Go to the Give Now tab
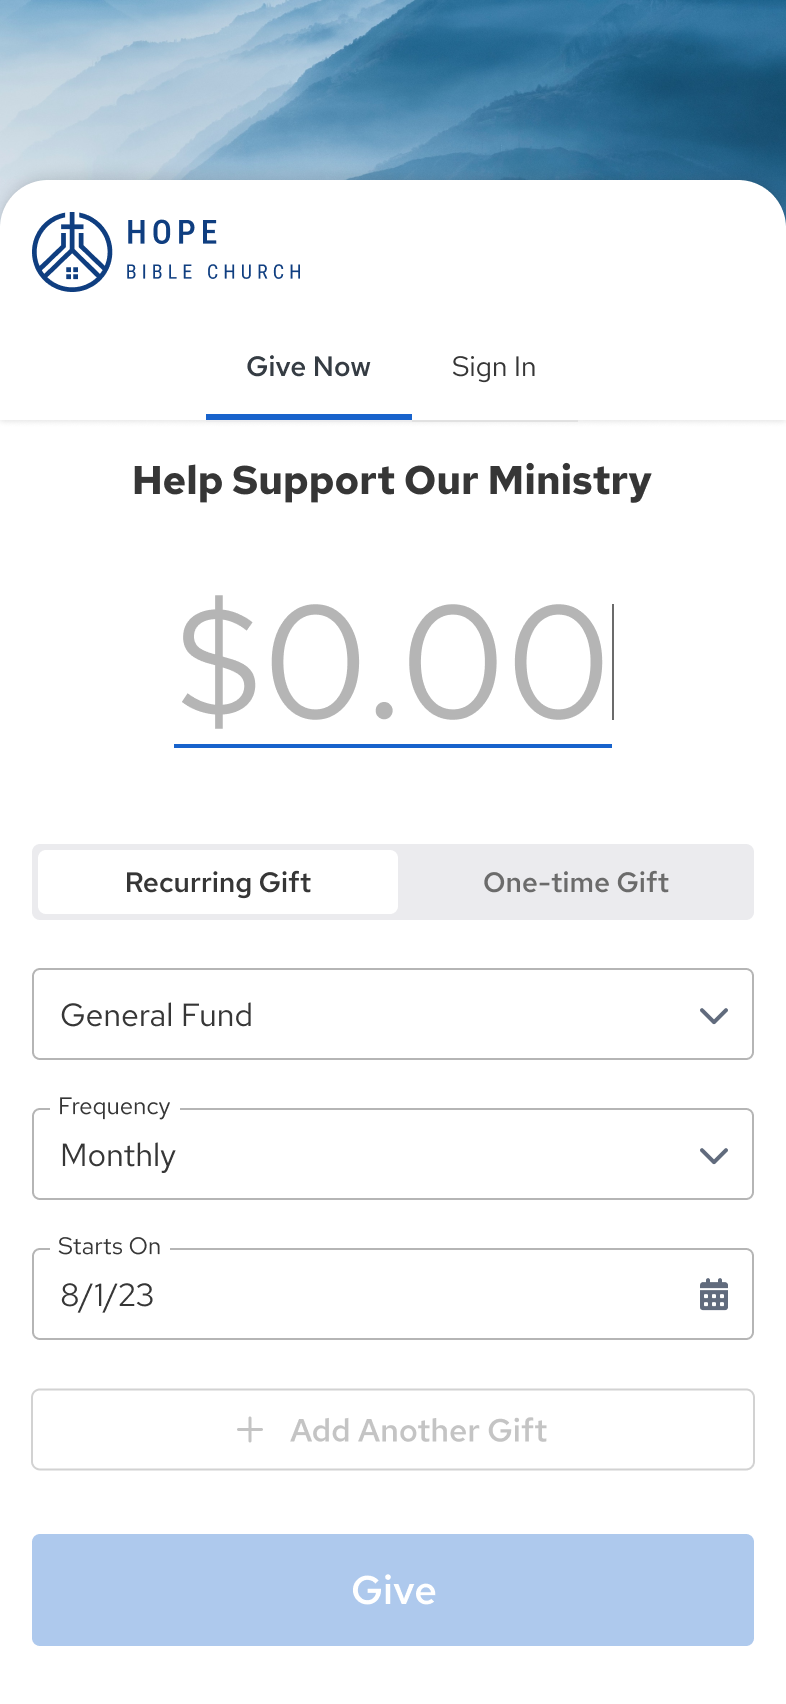 [x=308, y=367]
